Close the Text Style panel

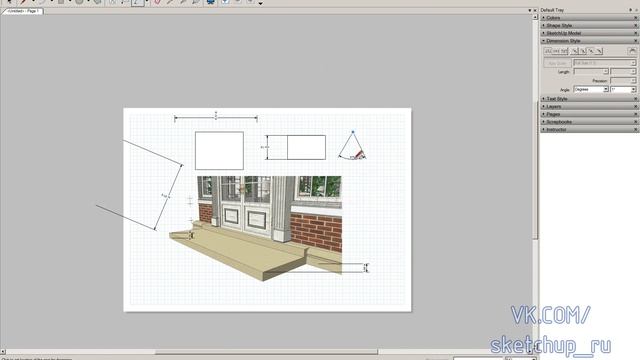636,99
